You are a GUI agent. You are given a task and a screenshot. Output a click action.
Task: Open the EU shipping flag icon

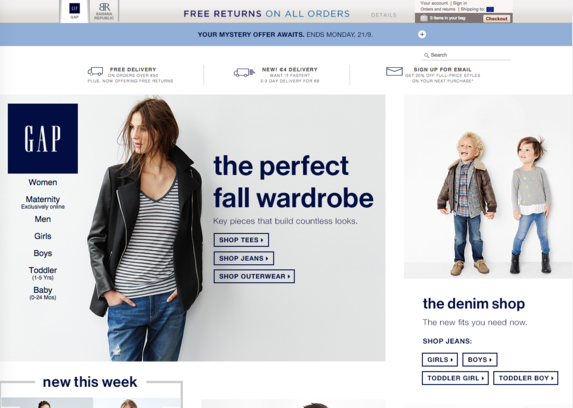(x=490, y=10)
